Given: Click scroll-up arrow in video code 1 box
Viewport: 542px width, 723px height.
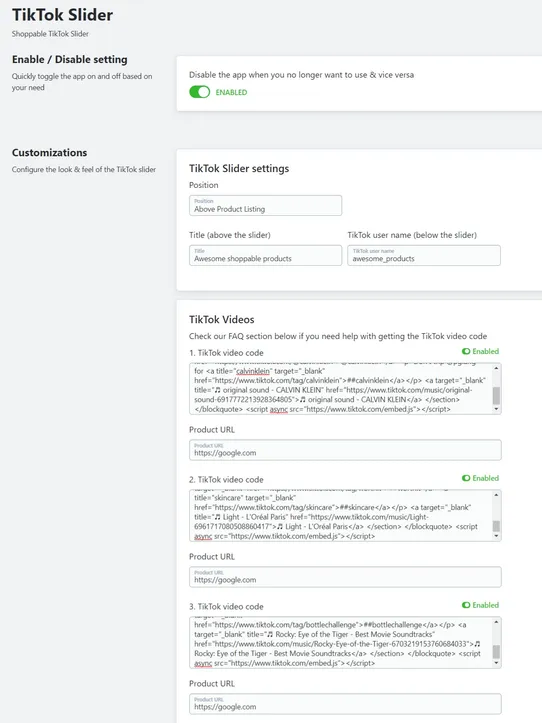Looking at the screenshot, I should [496, 368].
